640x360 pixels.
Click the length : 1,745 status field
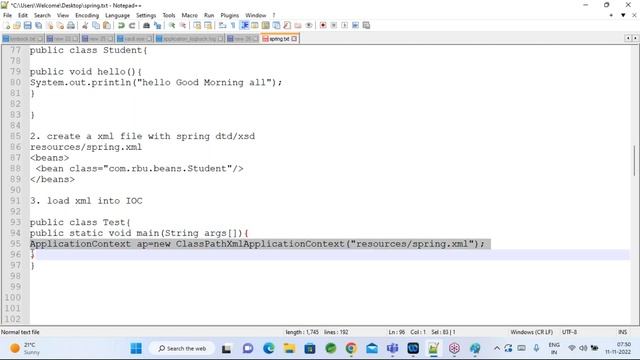pos(302,332)
